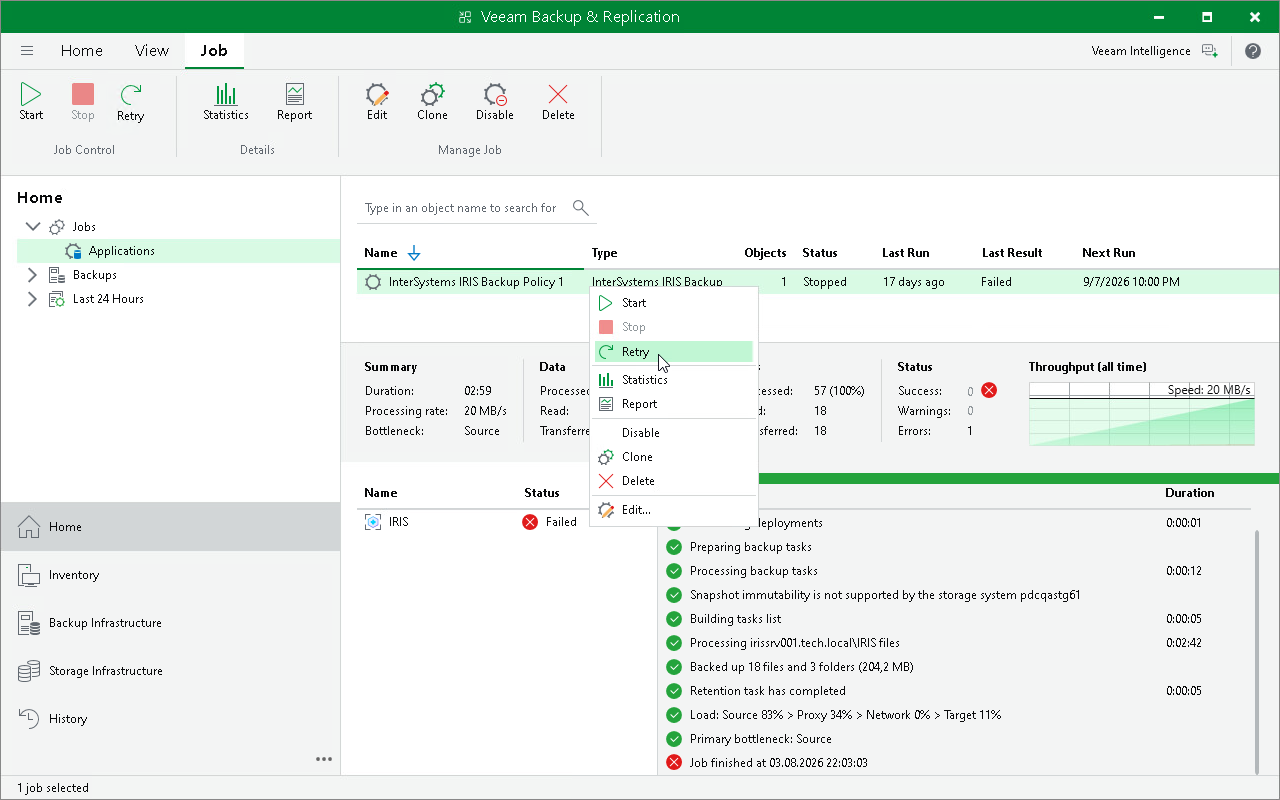Click the Stop button in ribbon
The height and width of the screenshot is (800, 1280).
83,103
